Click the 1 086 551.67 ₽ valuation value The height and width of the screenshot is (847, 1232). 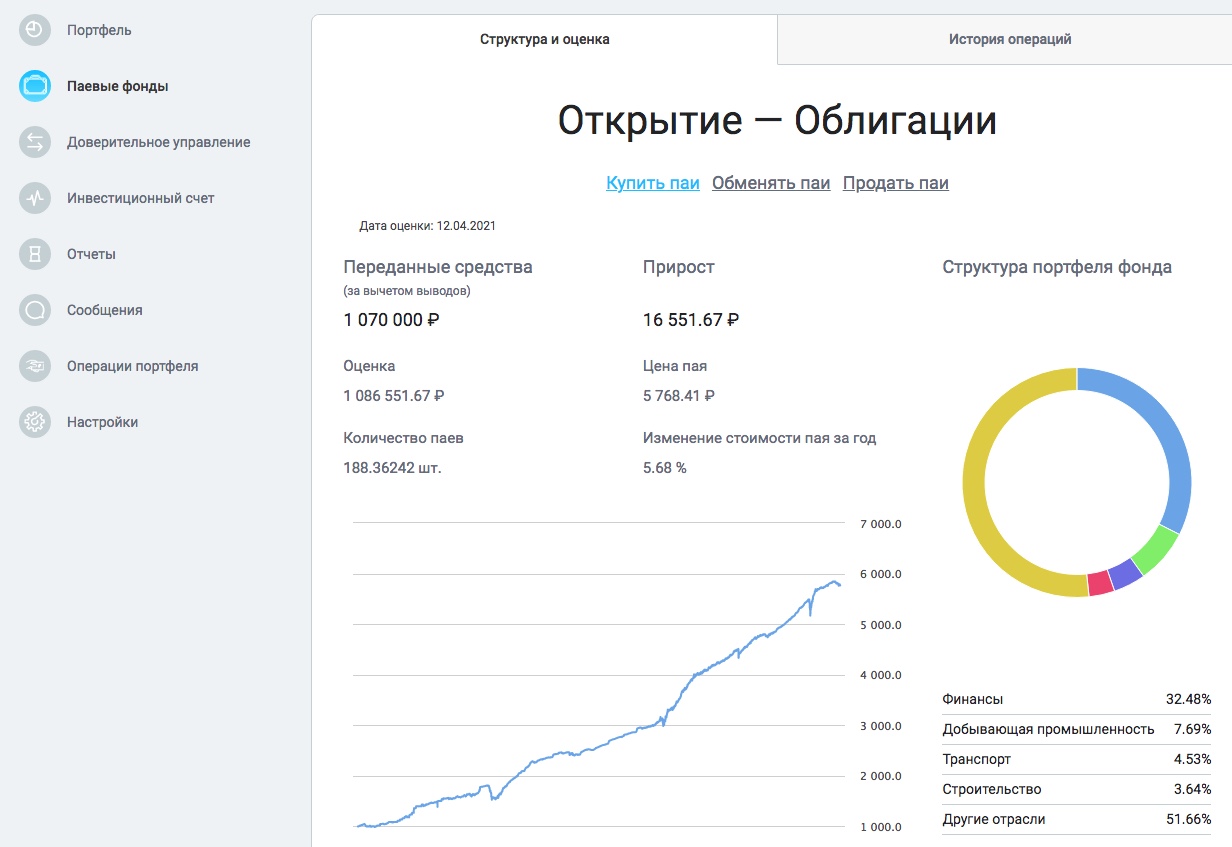point(393,396)
